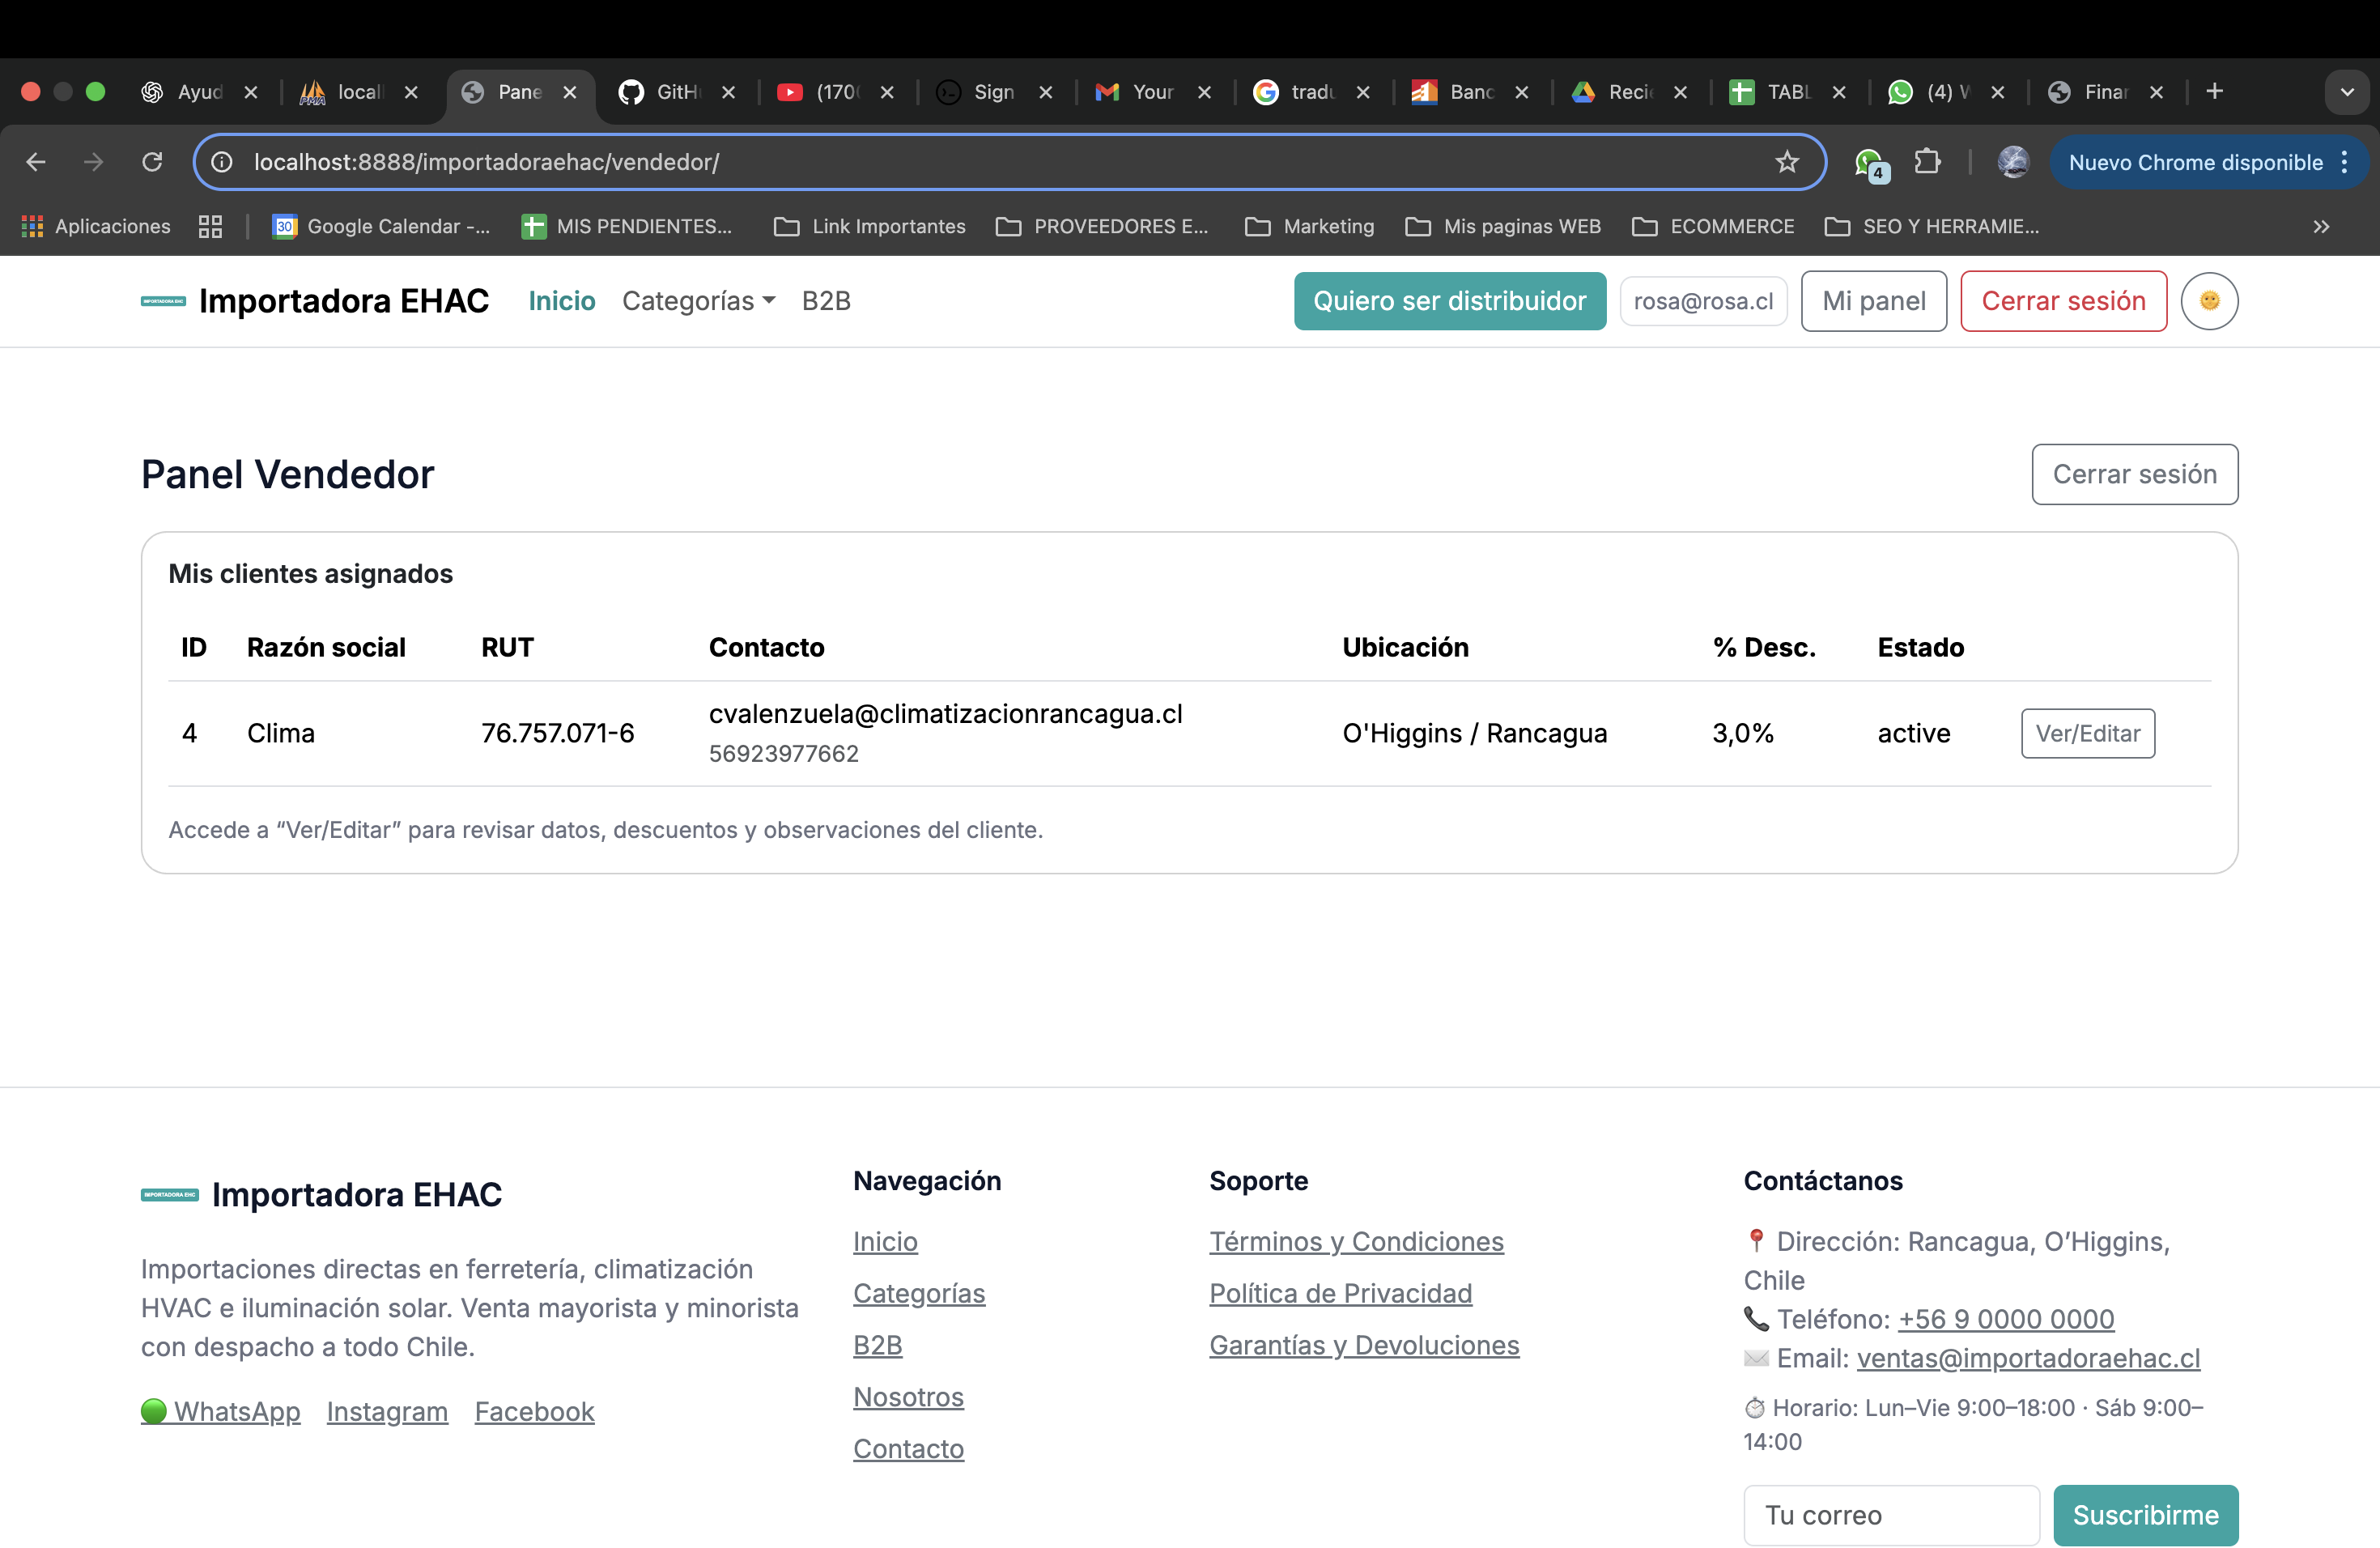2380x1548 pixels.
Task: Open the Términos y Condiciones link
Action: click(1356, 1241)
